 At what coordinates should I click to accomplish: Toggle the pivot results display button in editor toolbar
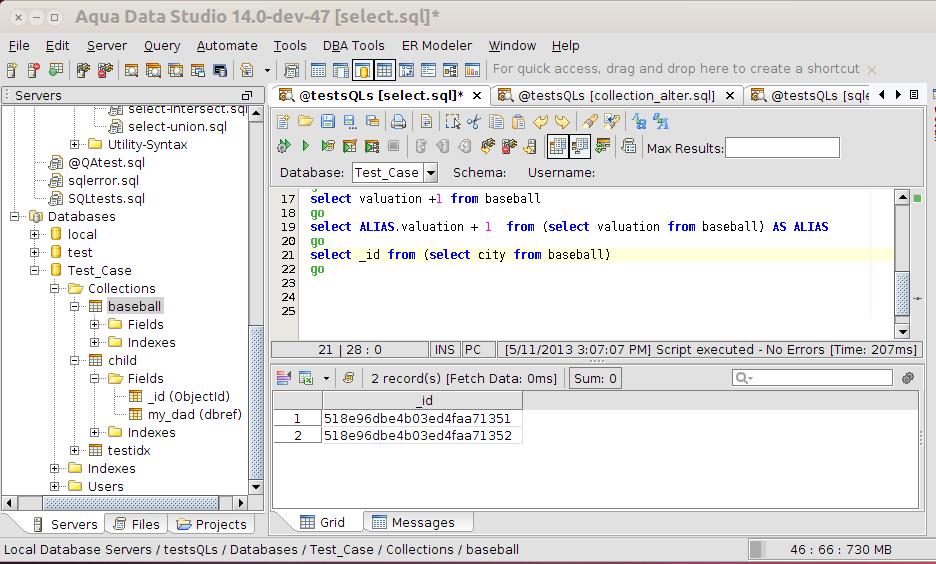580,146
